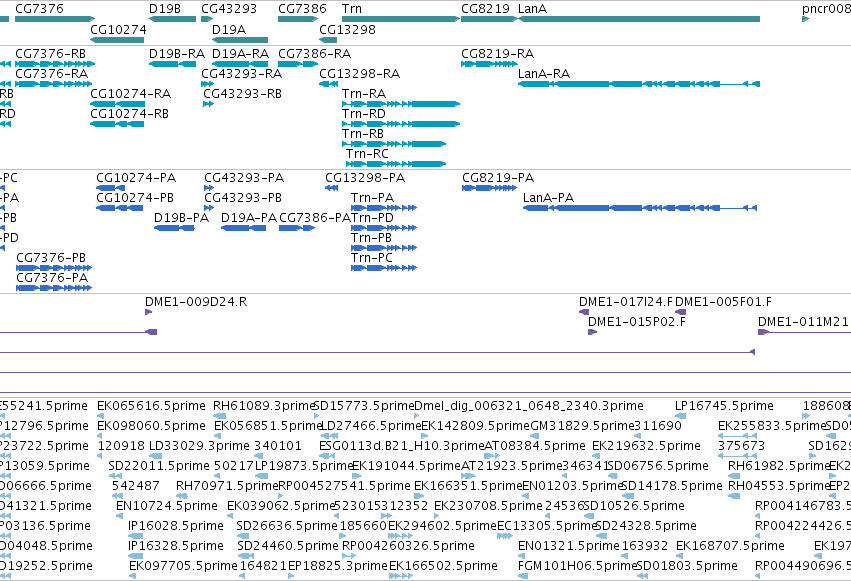Select the 'LP16745.5prime' EST label
The image size is (851, 581).
click(725, 406)
